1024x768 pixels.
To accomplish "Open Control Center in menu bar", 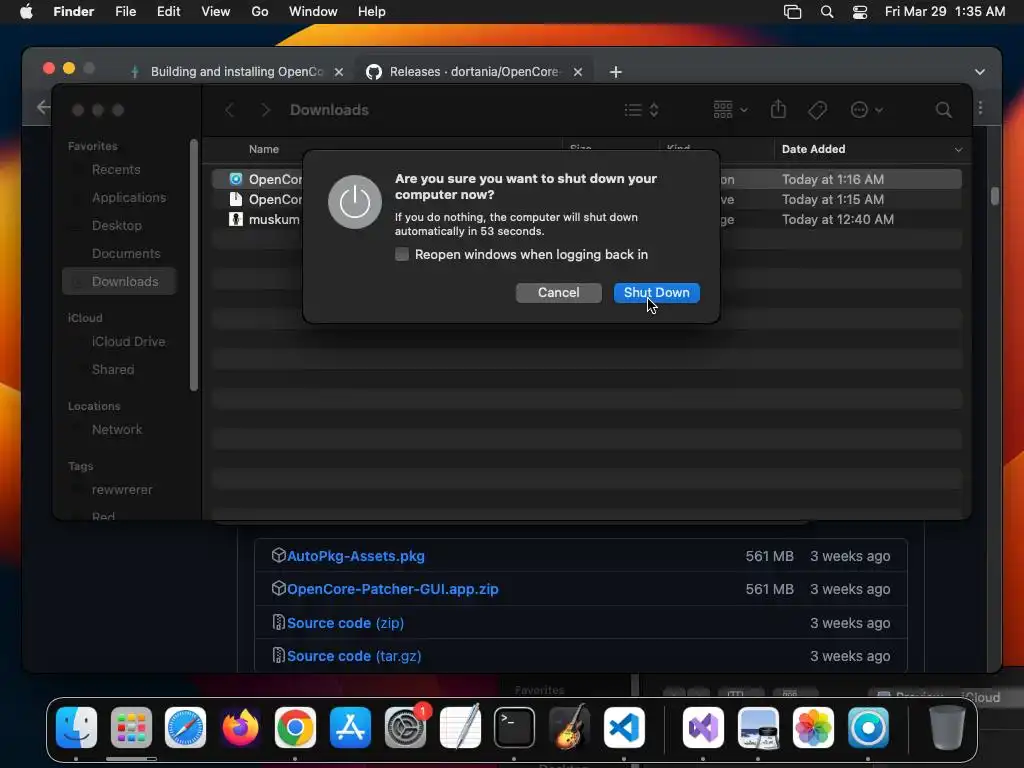I will (860, 12).
